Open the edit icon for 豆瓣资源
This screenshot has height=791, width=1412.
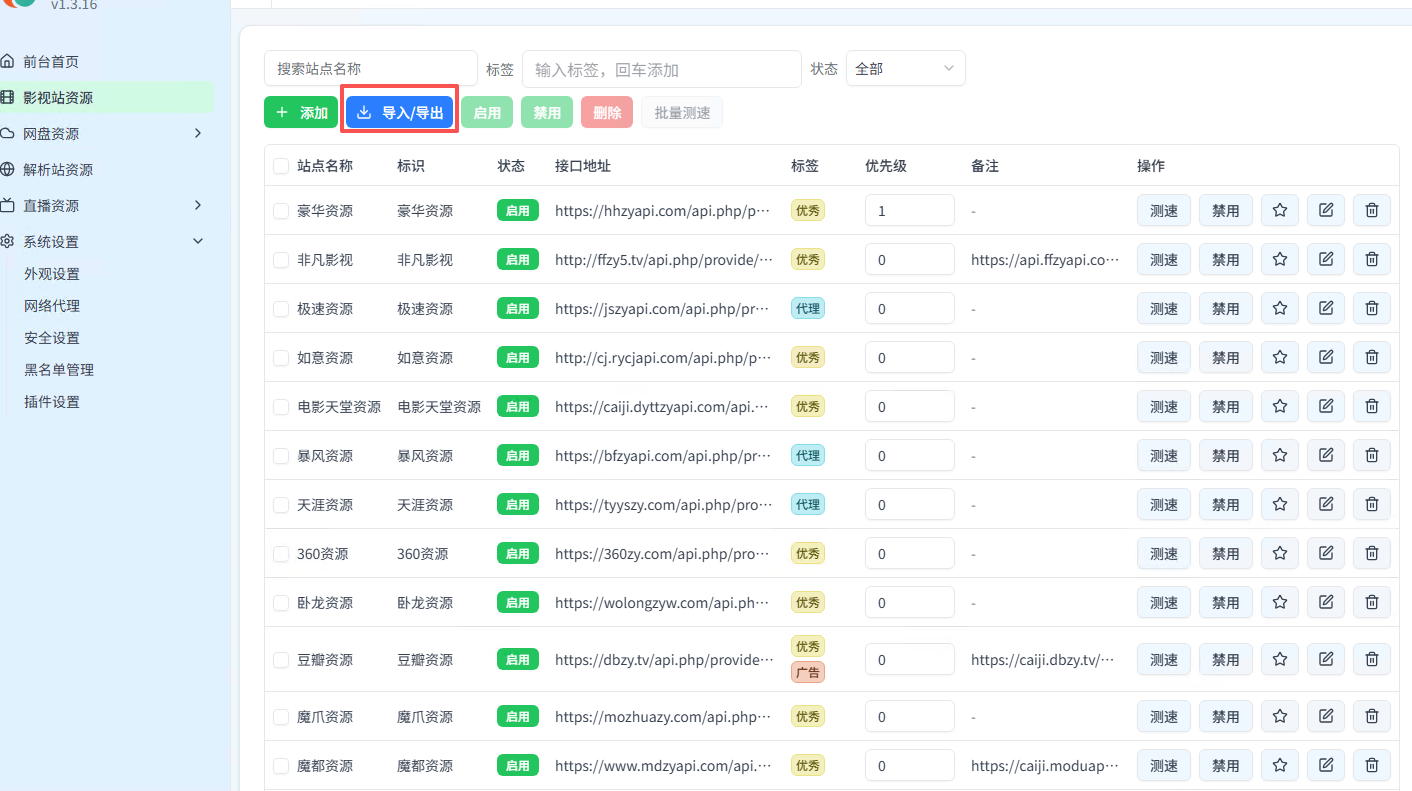point(1325,659)
